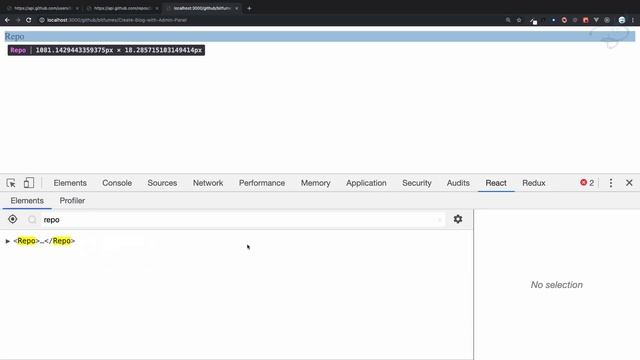Click the Repo text on the page
This screenshot has height=360, width=640.
(14, 36)
